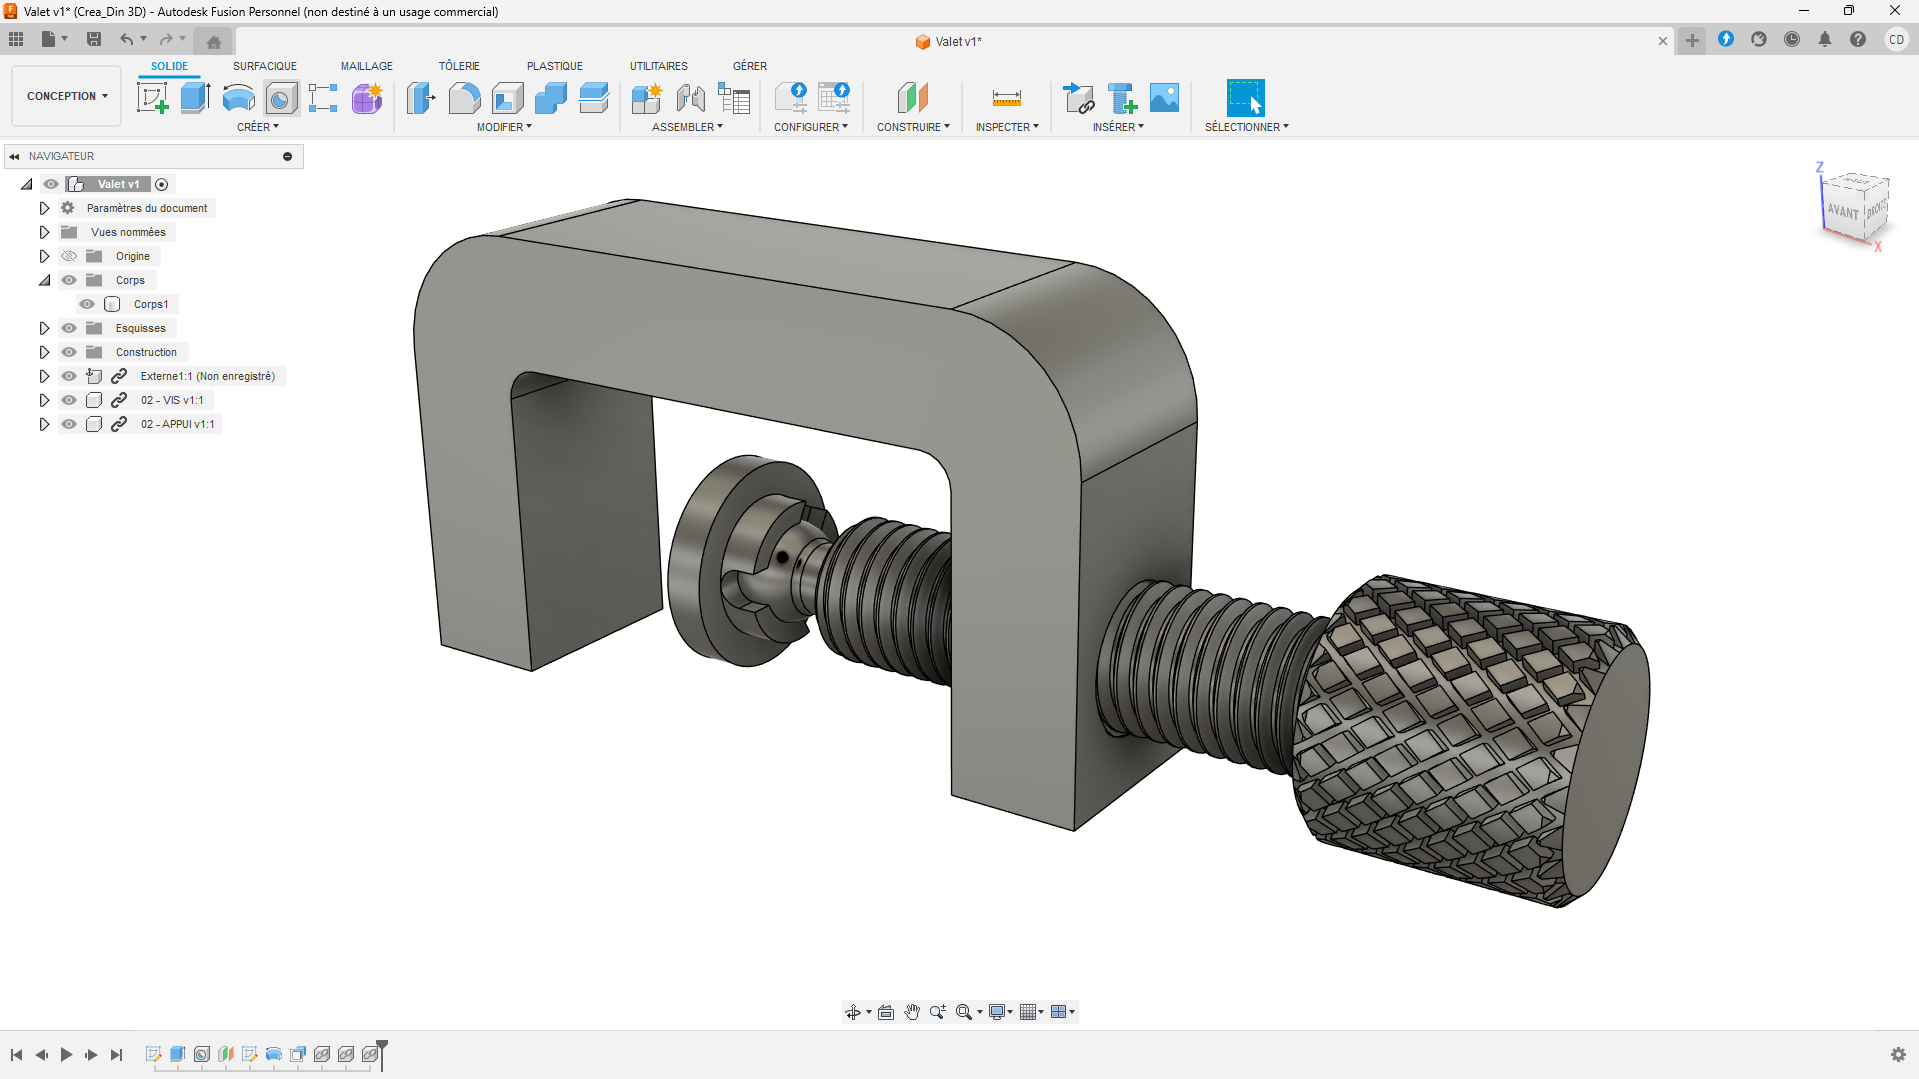This screenshot has height=1079, width=1919.
Task: Open the Measure tool under Inspecter
Action: pos(1006,98)
